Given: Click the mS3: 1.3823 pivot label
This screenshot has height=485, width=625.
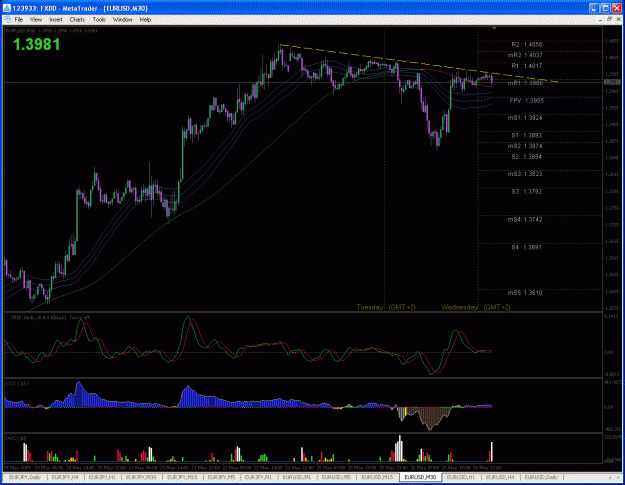Looking at the screenshot, I should (525, 174).
